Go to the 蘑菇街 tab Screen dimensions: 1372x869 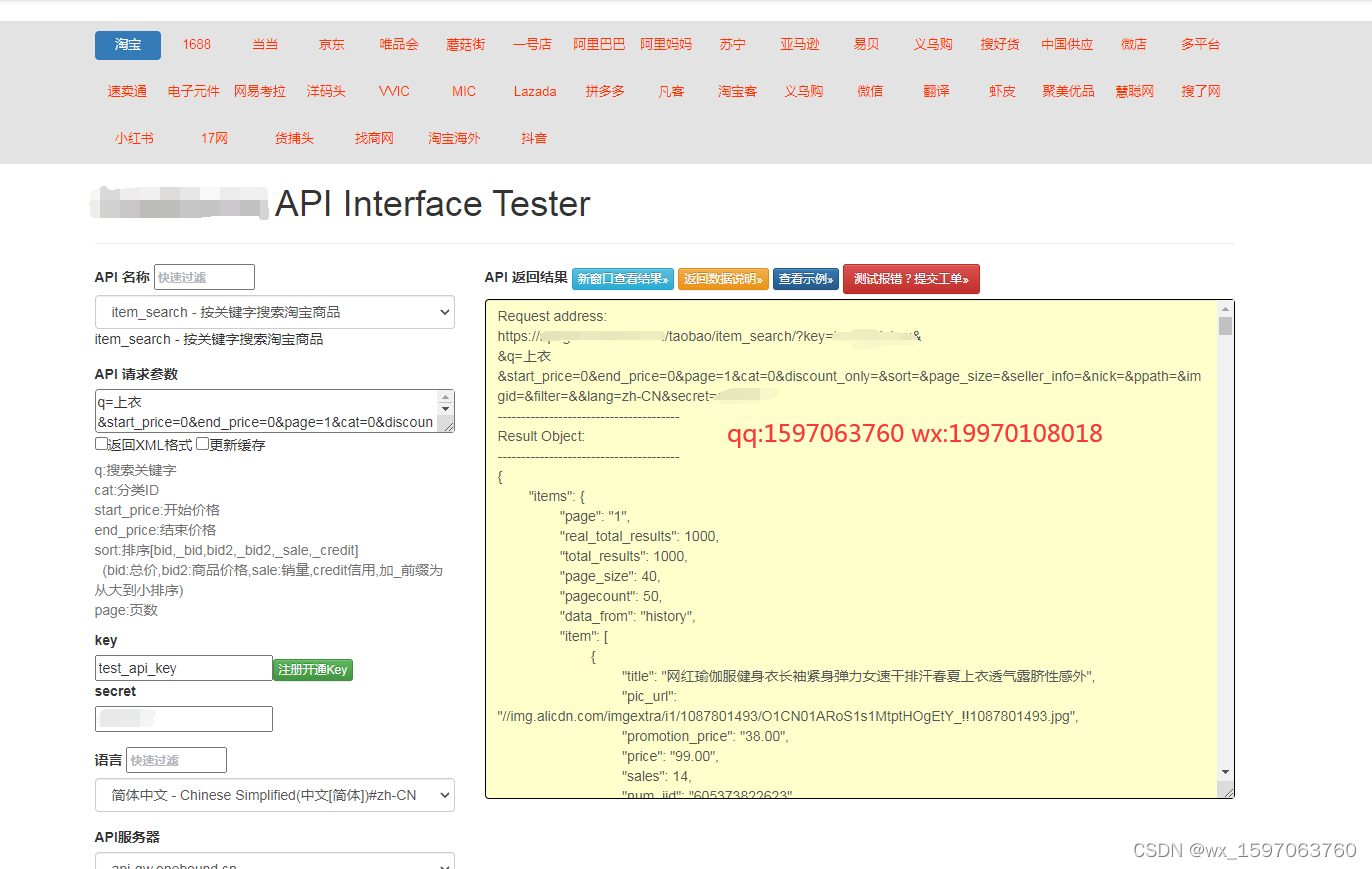466,45
